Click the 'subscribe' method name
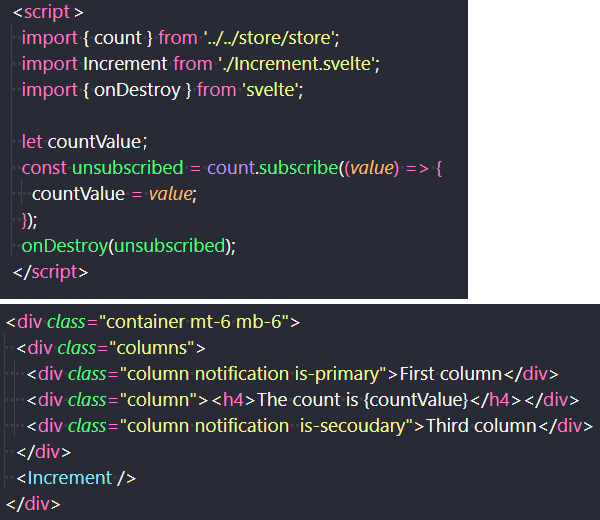Viewport: 600px width, 520px height. [298, 168]
